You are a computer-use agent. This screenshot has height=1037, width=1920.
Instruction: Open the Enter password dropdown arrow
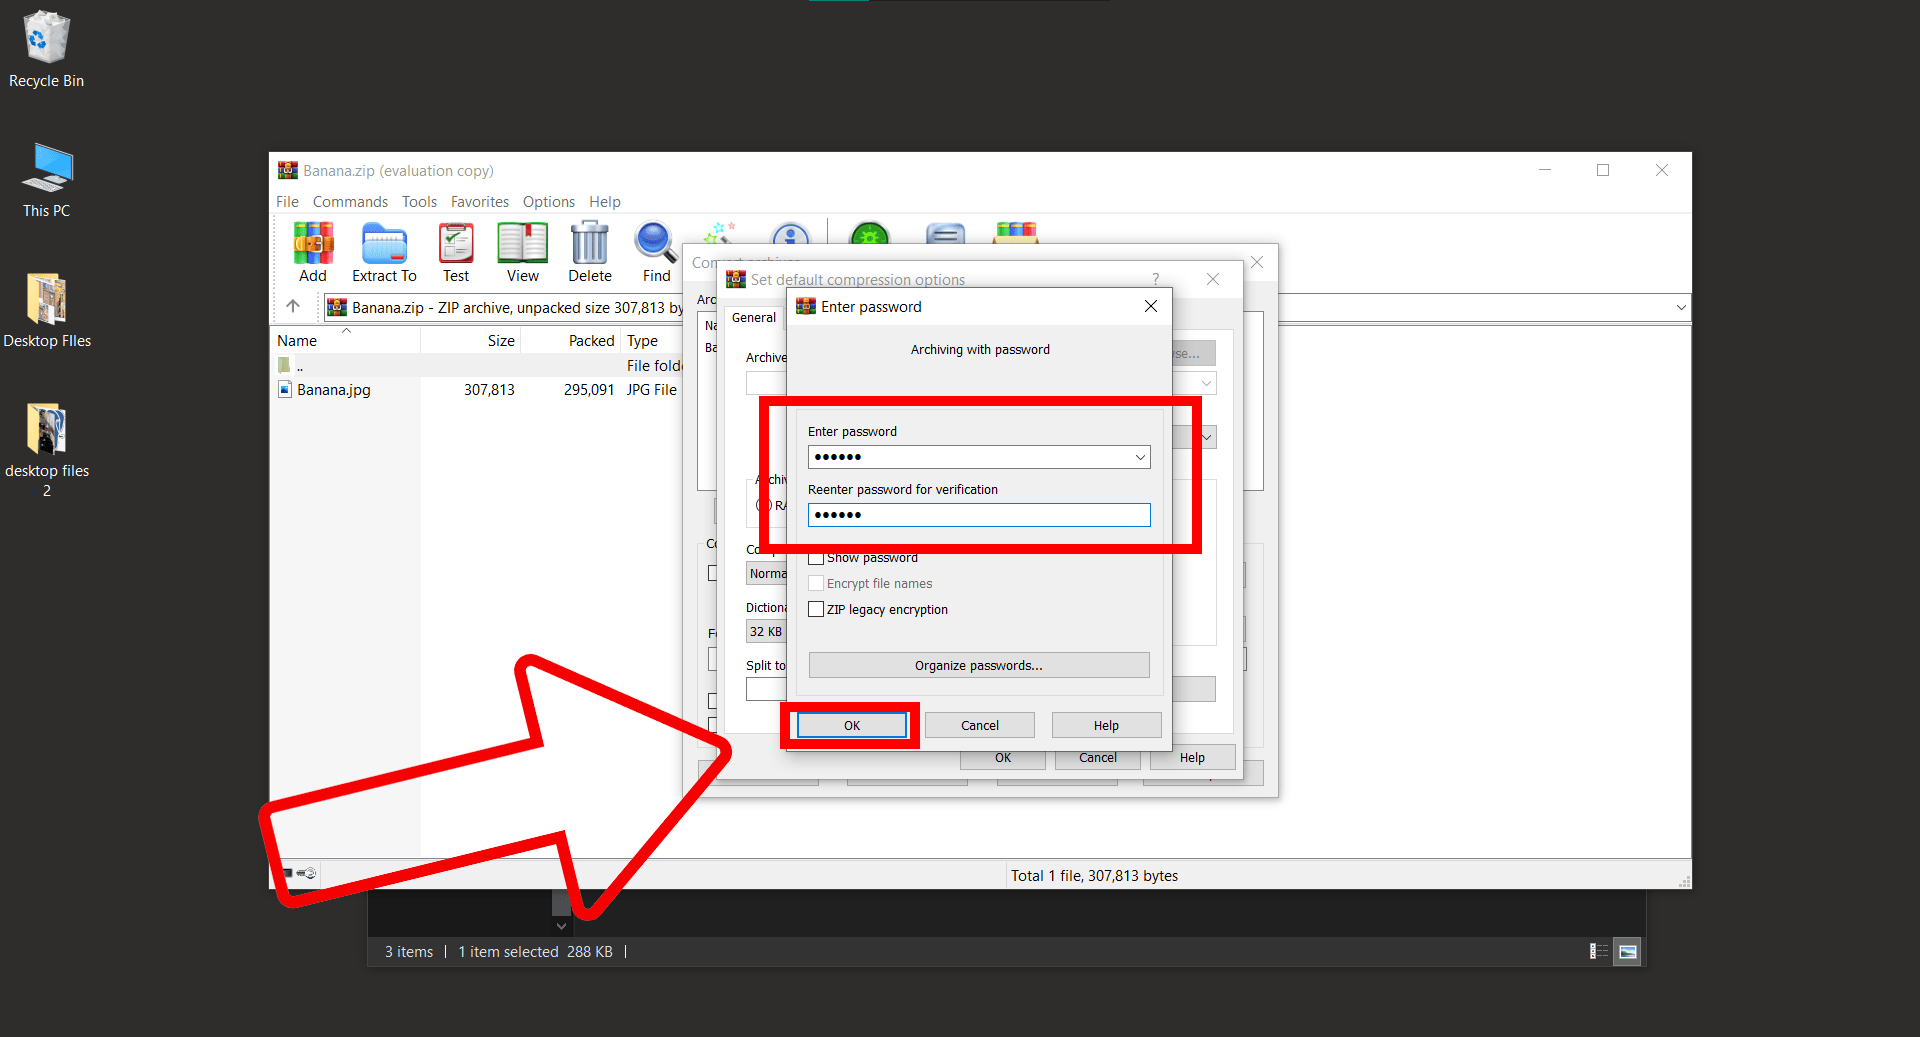(x=1139, y=456)
